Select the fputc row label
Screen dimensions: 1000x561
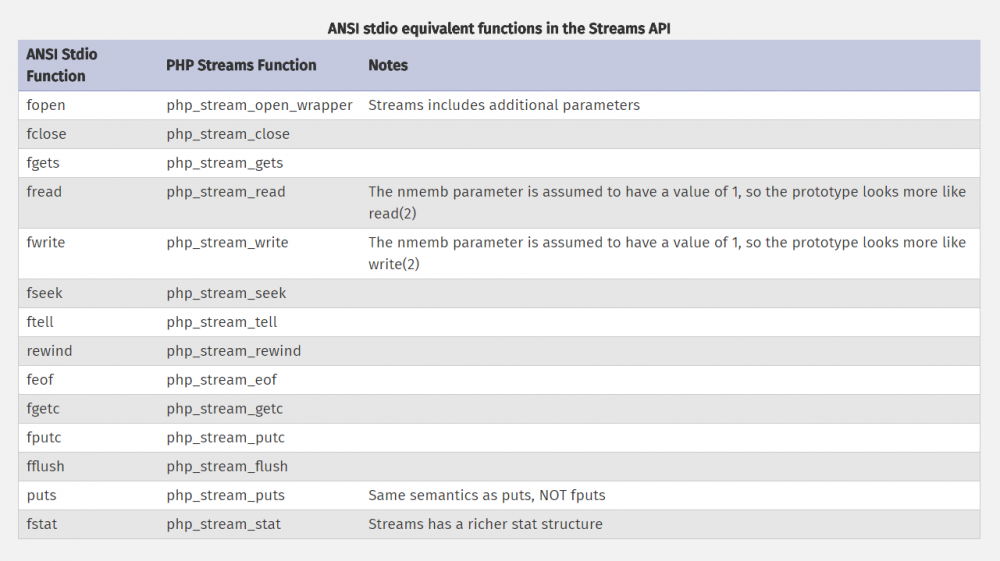click(45, 438)
